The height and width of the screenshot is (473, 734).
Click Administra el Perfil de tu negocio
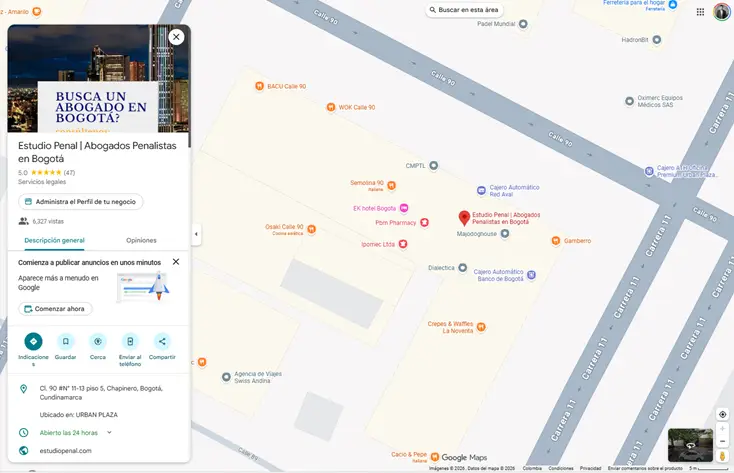coord(80,202)
